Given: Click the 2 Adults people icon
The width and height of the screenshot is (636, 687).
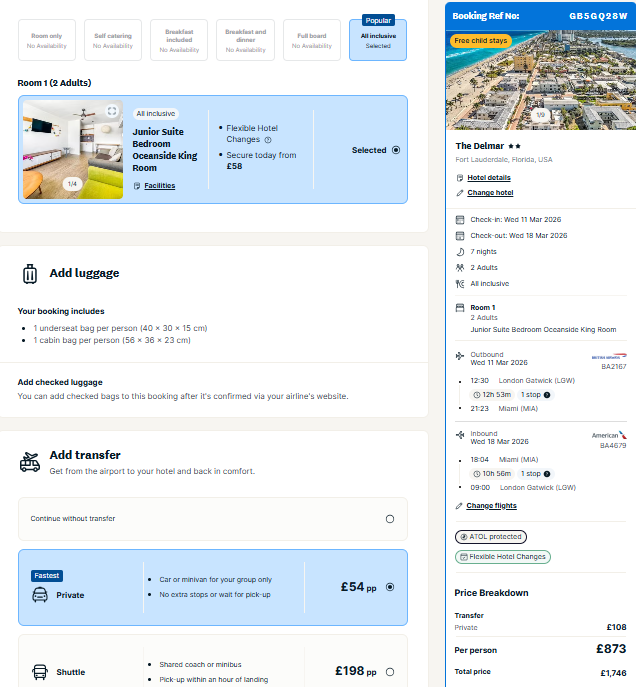Looking at the screenshot, I should pos(460,268).
